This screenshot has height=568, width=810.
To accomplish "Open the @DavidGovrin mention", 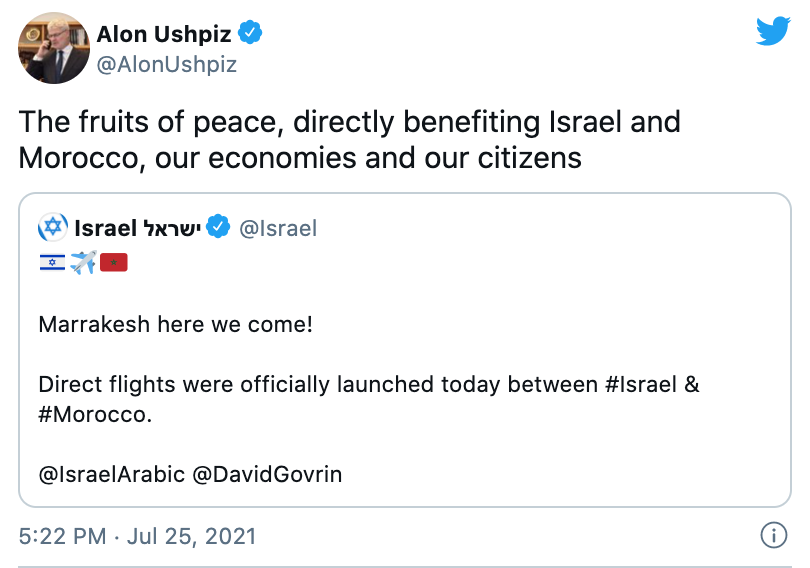I will [267, 474].
